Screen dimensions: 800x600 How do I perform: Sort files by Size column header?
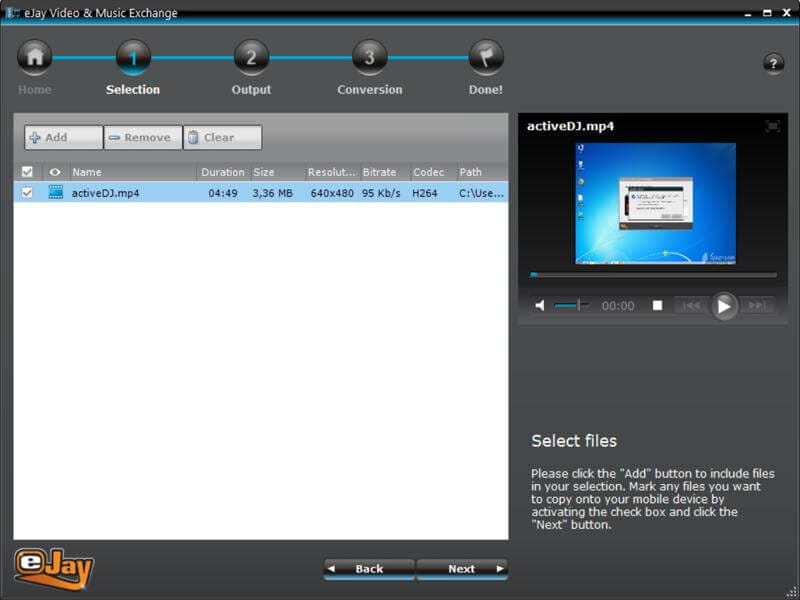[x=266, y=171]
